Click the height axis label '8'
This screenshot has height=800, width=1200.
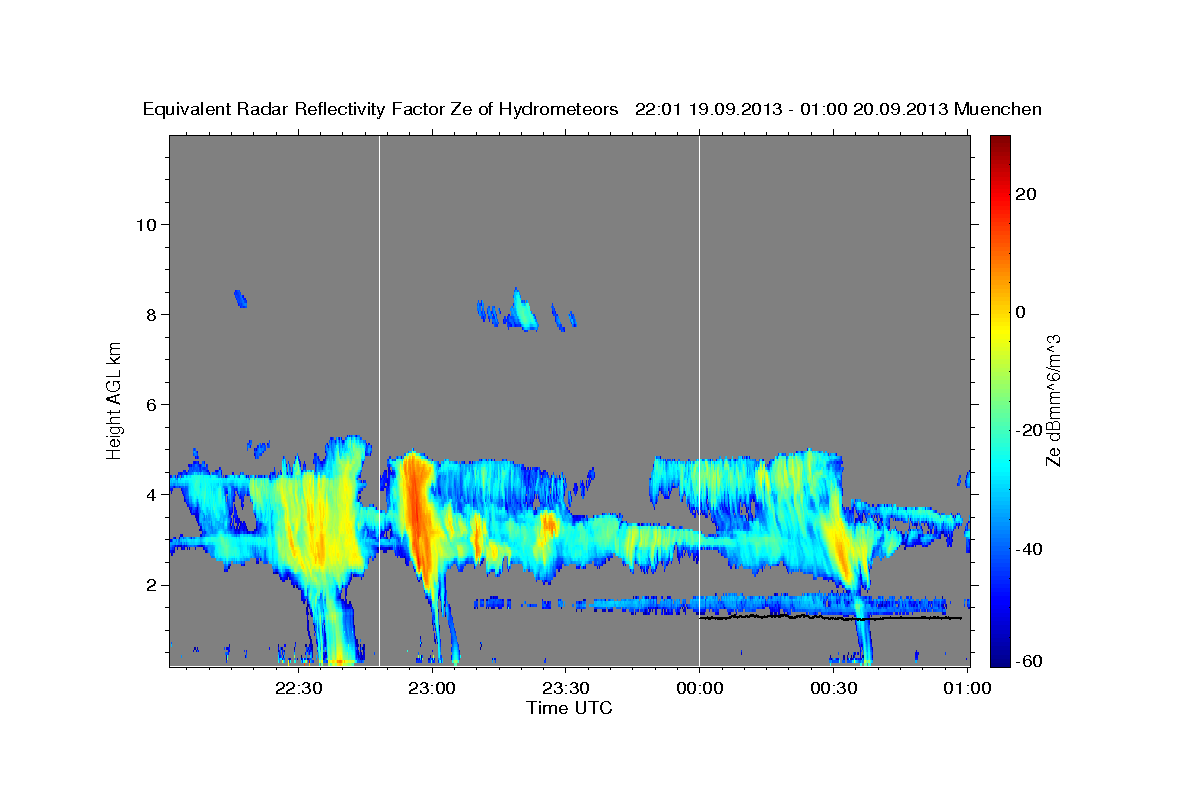pos(151,314)
